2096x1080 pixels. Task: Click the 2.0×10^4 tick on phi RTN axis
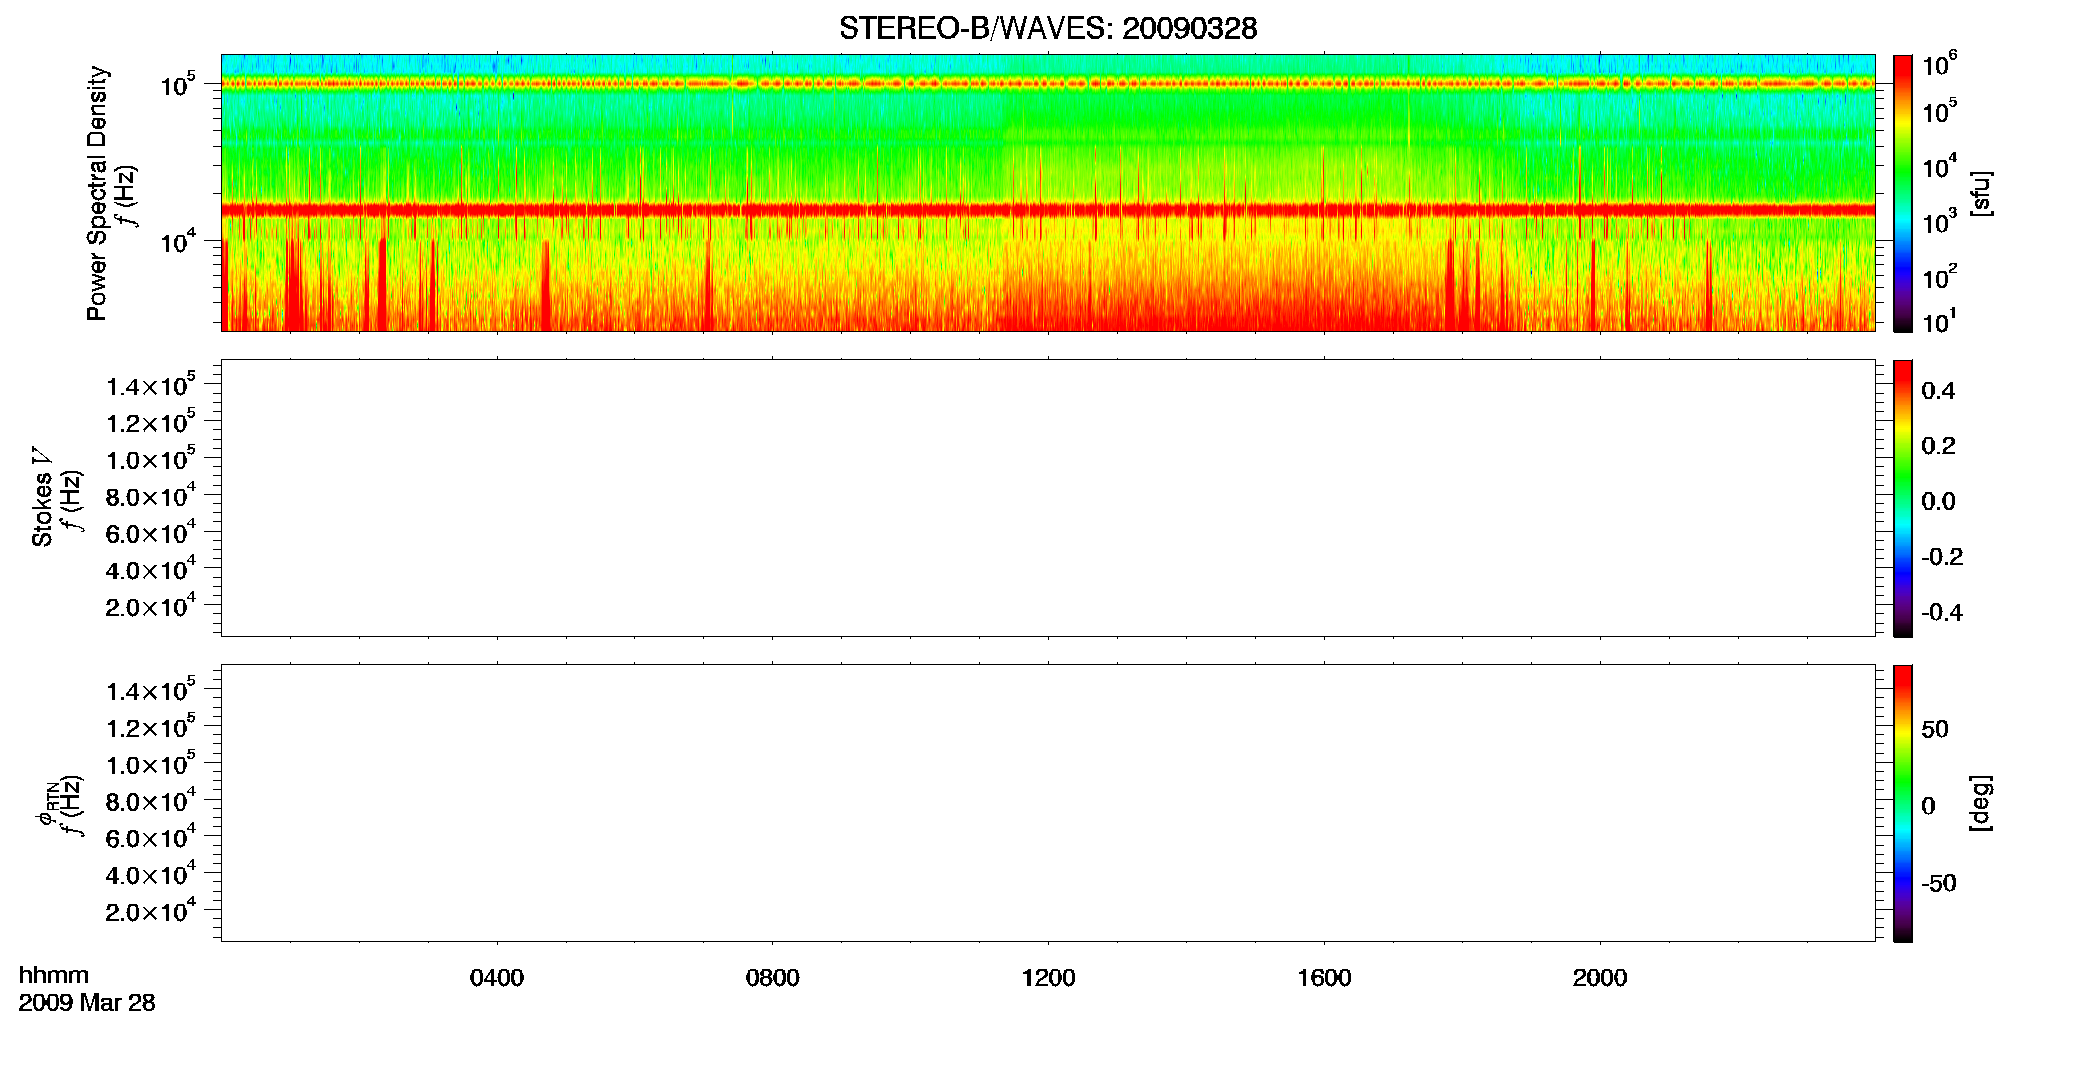(x=151, y=910)
